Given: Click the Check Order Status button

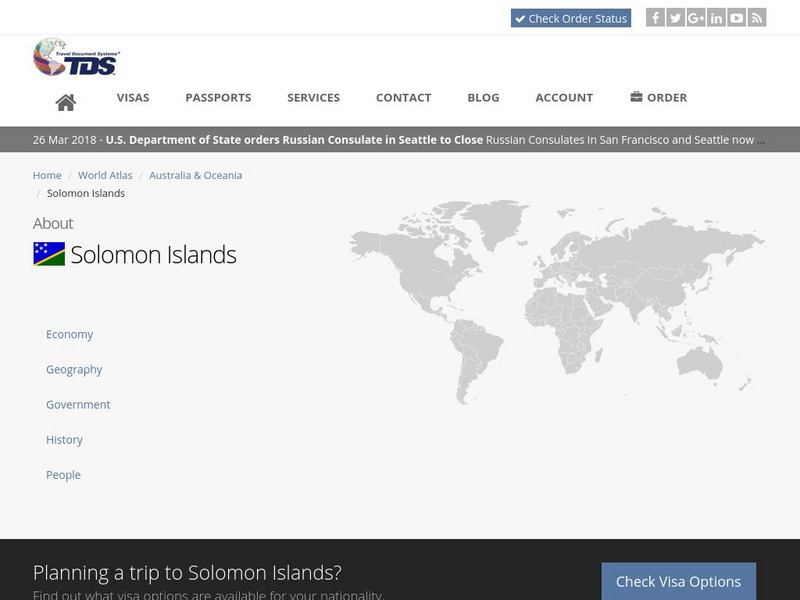Looking at the screenshot, I should tap(570, 17).
